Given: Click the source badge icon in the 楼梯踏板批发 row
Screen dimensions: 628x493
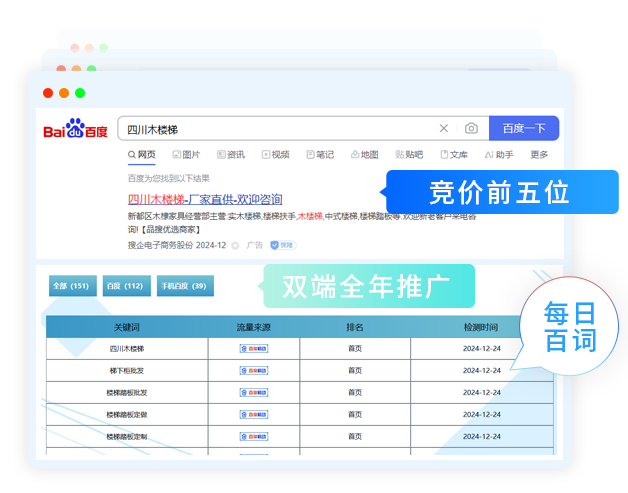Looking at the screenshot, I should 254,393.
